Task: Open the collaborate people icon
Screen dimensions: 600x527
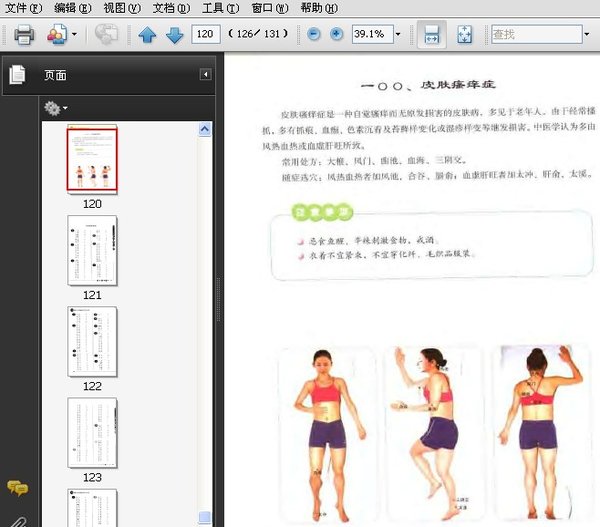Action: click(57, 34)
